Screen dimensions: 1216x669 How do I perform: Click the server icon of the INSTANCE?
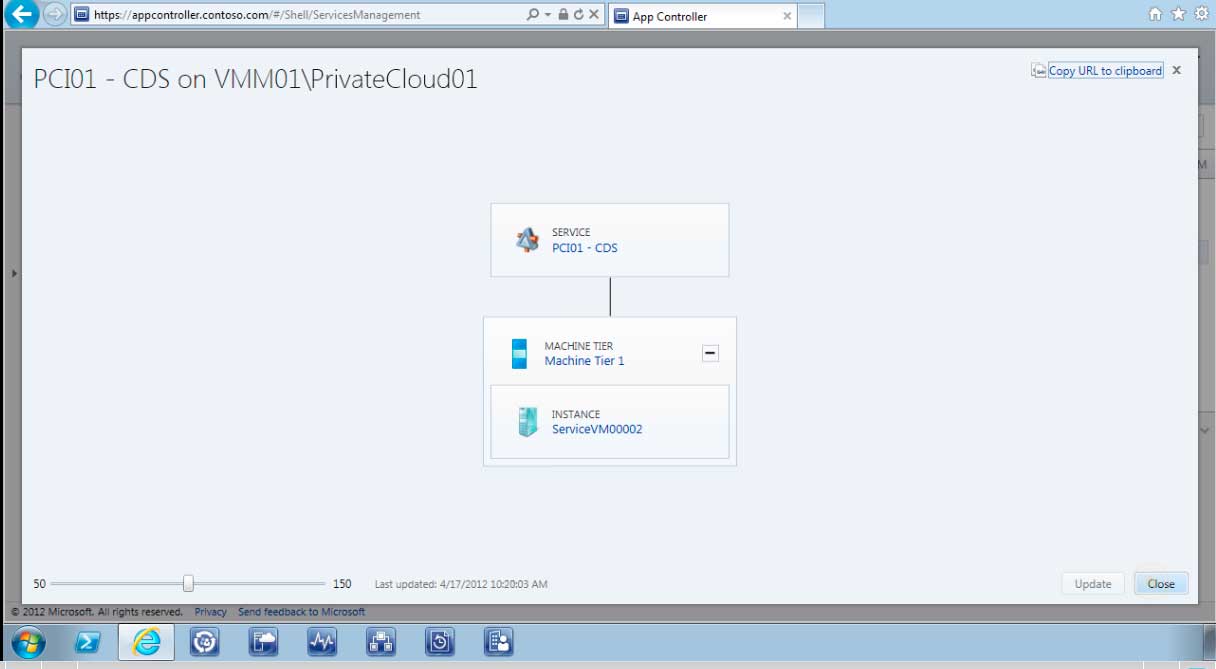[527, 422]
